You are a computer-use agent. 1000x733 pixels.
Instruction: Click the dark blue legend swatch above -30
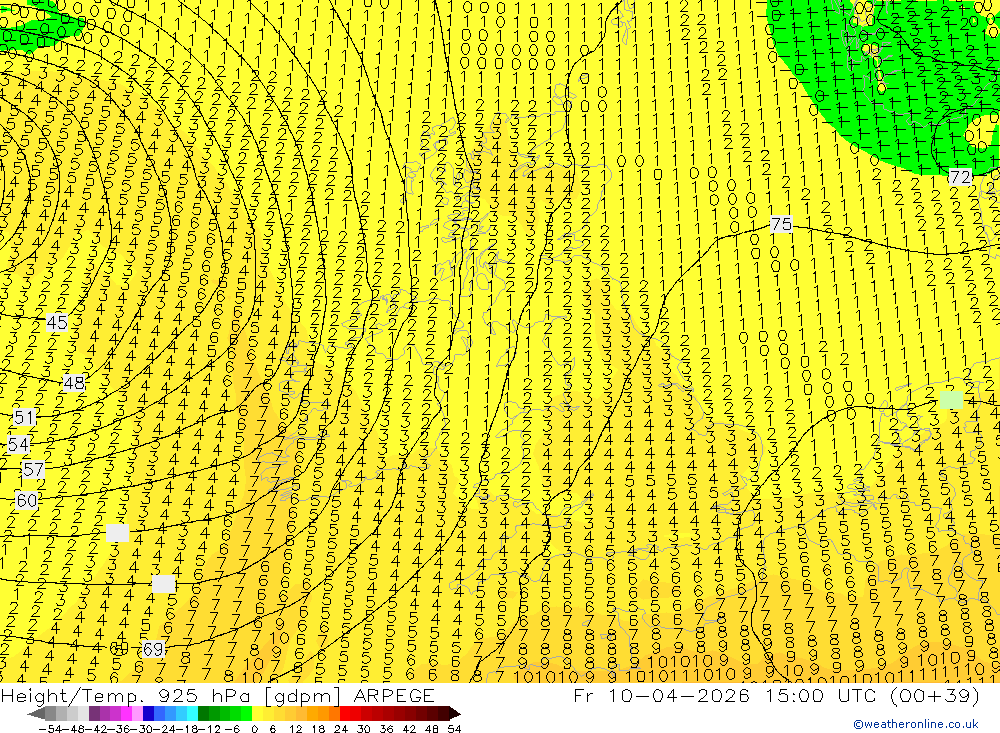148,713
